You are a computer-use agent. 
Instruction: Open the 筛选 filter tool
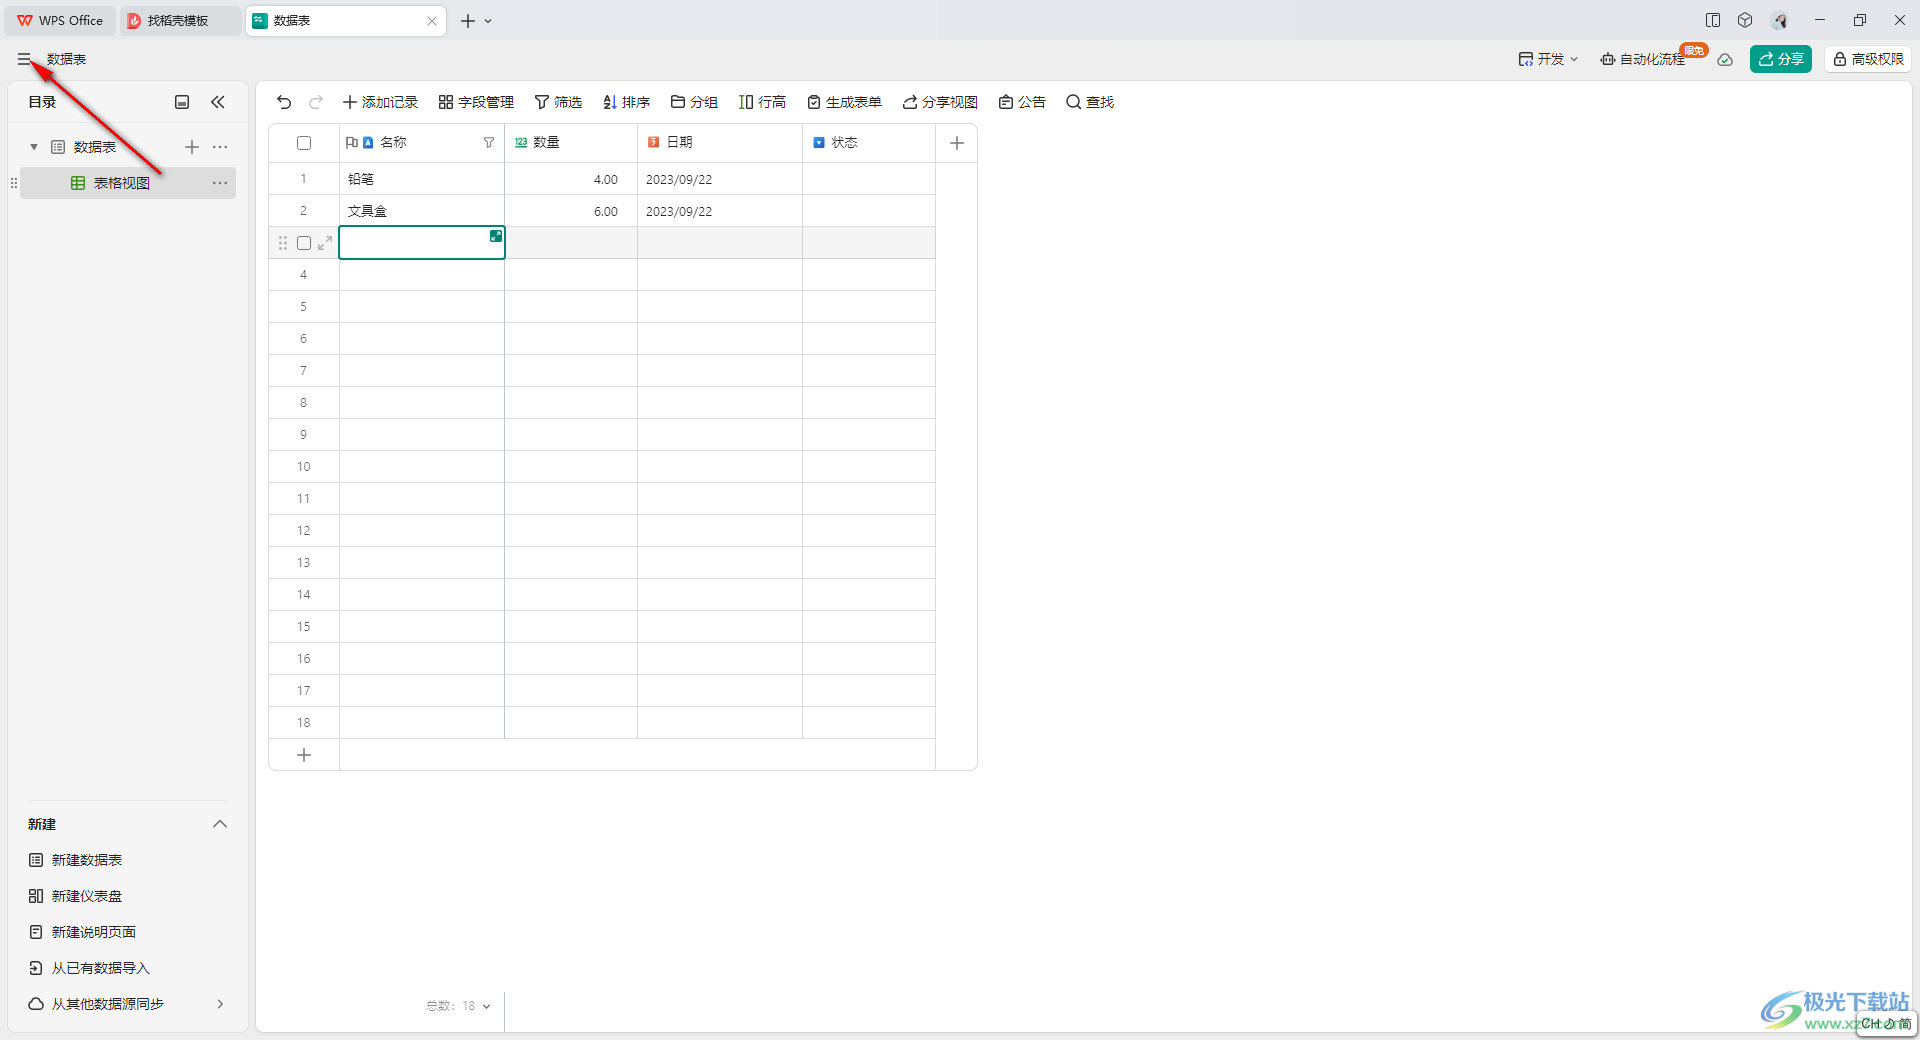pos(558,102)
